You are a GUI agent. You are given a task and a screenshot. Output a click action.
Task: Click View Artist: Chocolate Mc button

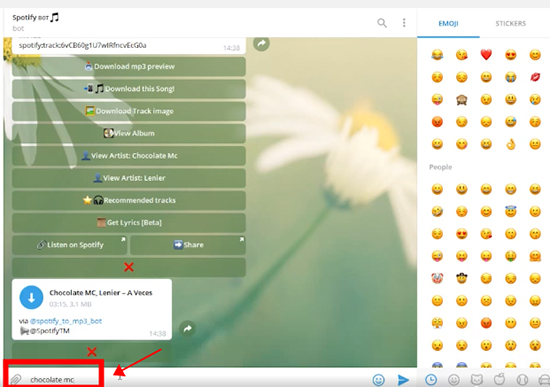[x=129, y=156]
